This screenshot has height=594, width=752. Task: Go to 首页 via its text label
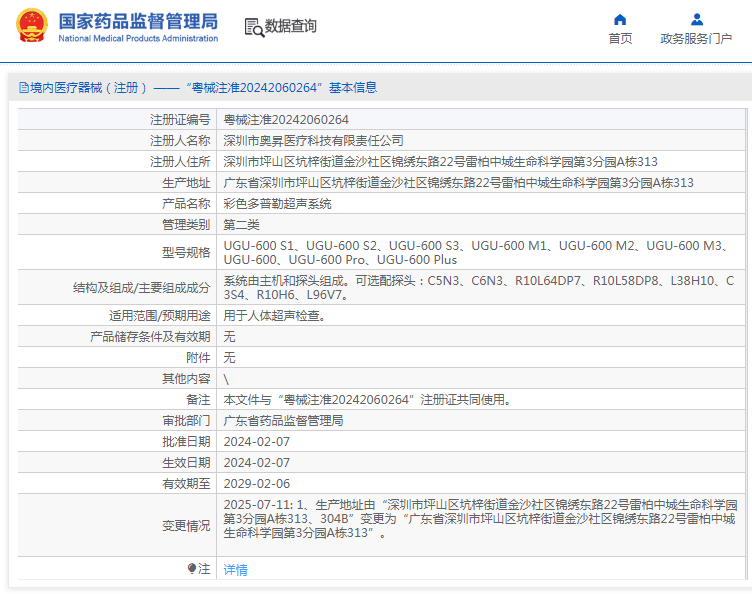coord(620,39)
